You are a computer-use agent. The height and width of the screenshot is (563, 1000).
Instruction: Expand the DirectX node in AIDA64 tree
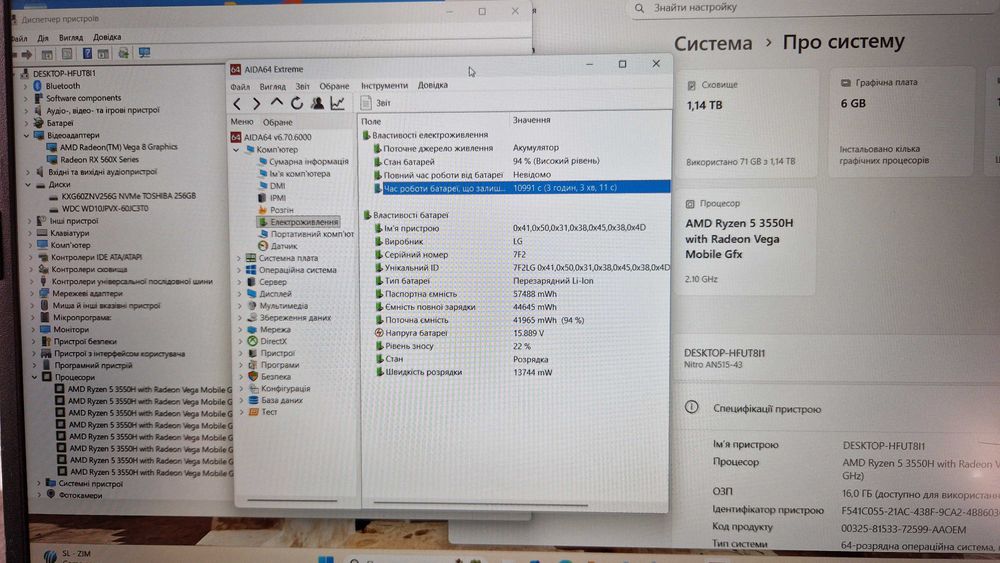pos(240,341)
